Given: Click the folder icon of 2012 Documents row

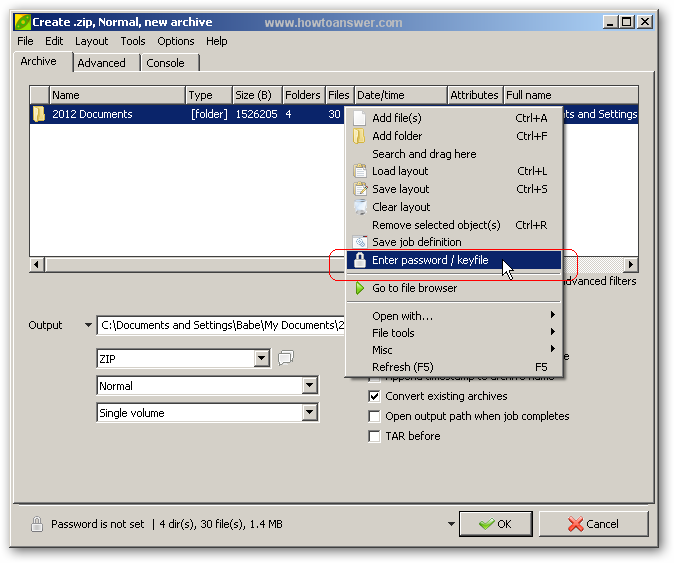Looking at the screenshot, I should point(39,114).
